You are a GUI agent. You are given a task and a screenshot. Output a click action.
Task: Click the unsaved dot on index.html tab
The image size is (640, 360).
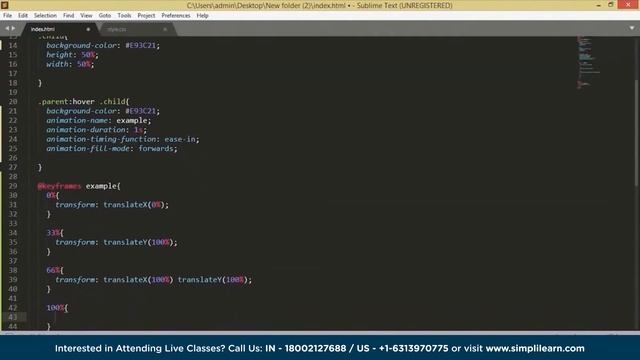(x=88, y=29)
